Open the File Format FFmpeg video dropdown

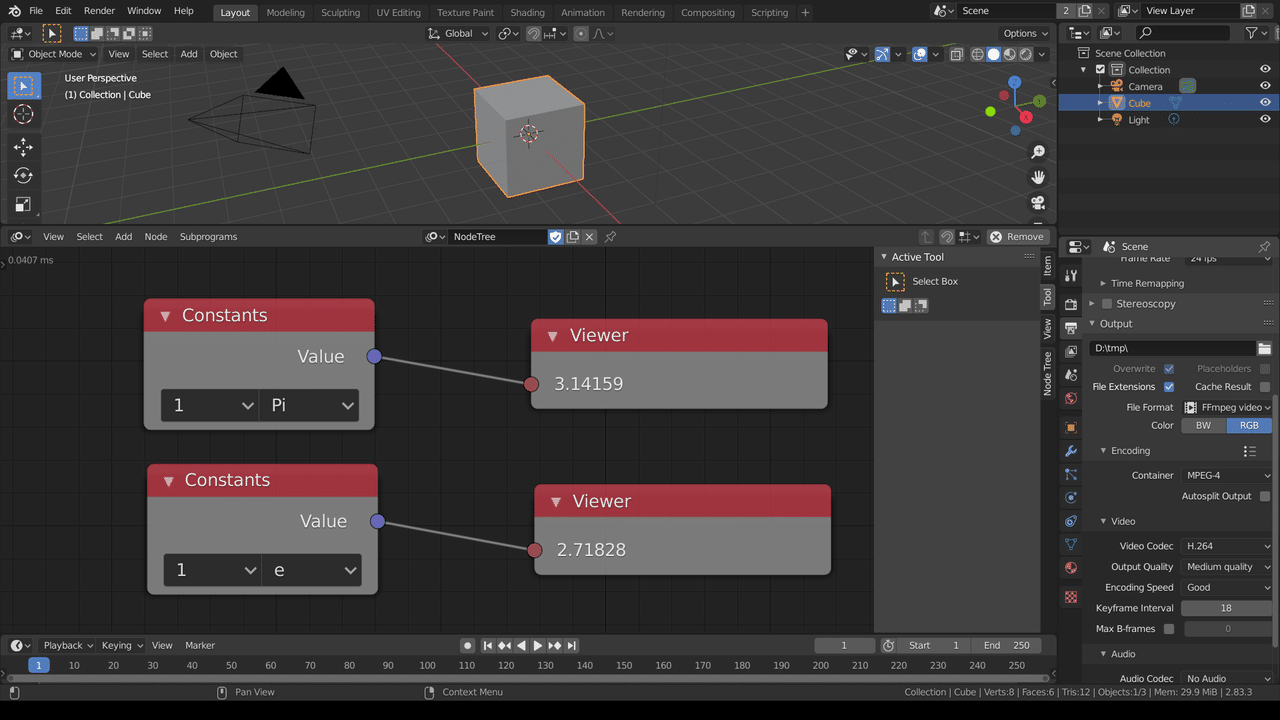coord(1227,408)
